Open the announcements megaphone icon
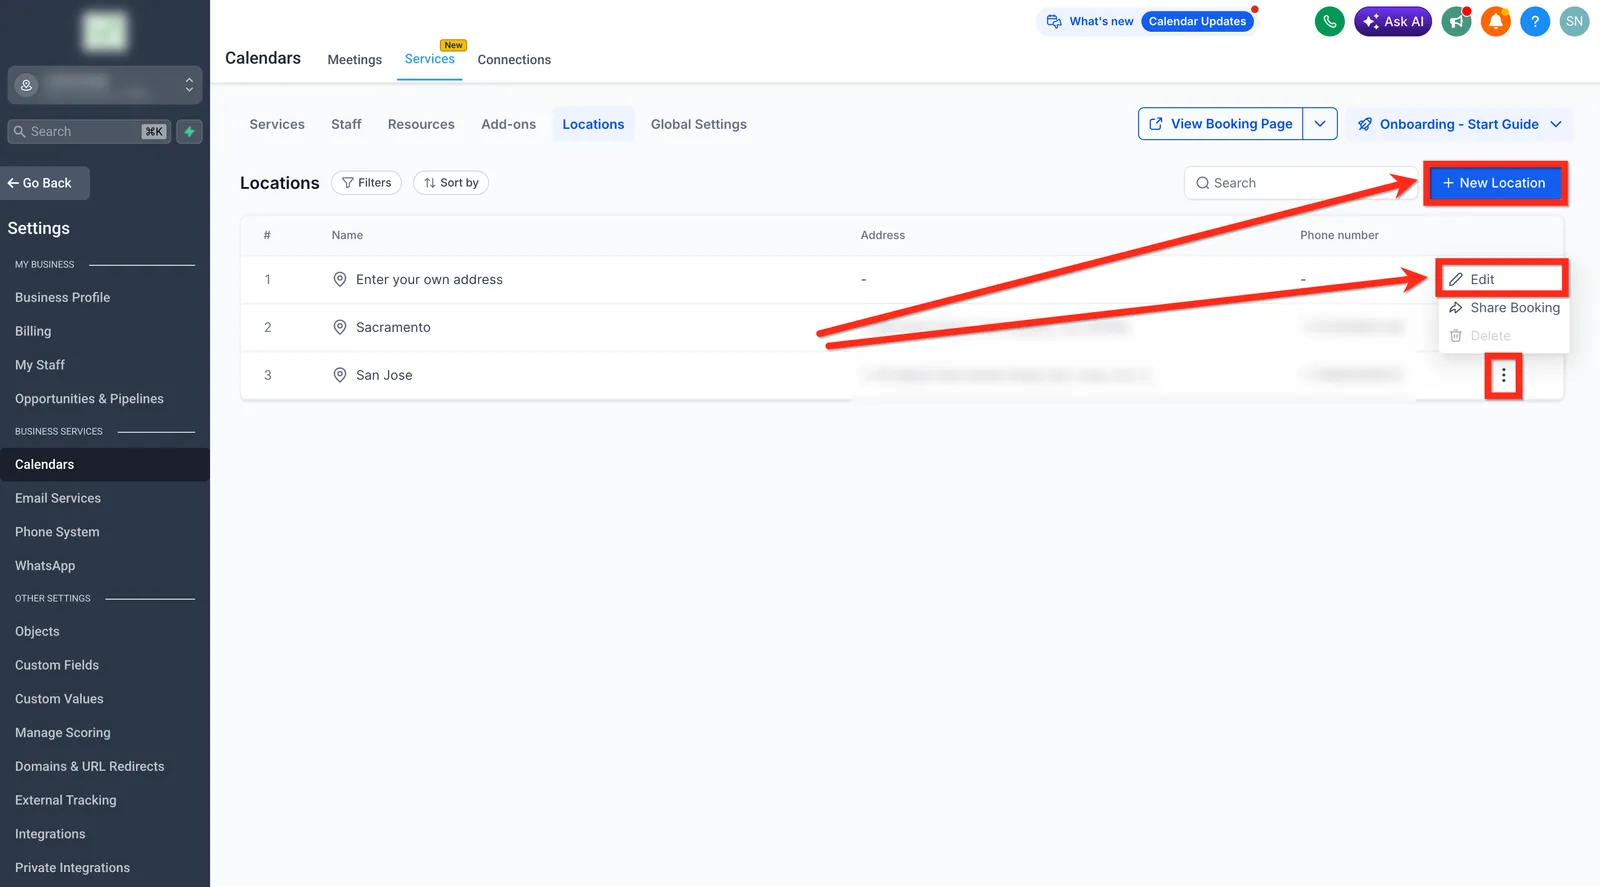The height and width of the screenshot is (887, 1600). pos(1457,21)
